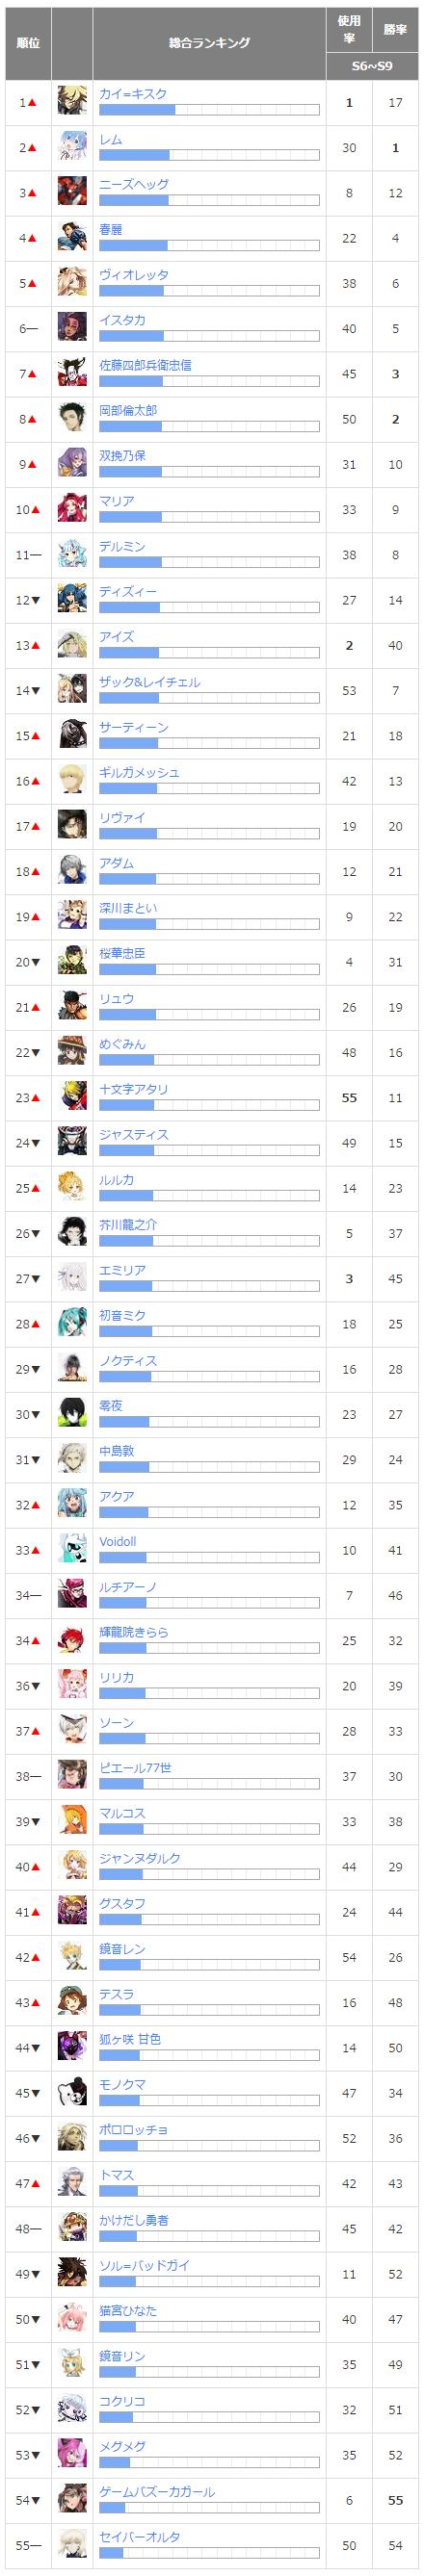This screenshot has width=424, height=2576.
Task: Sort by the 使用率 column header
Action: point(349,29)
